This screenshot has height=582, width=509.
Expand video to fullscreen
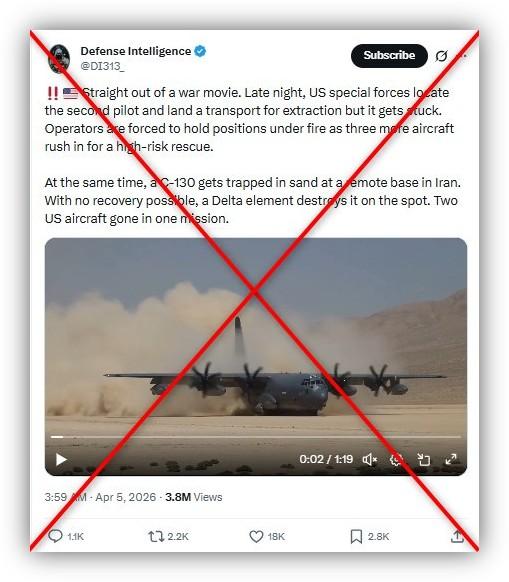pyautogui.click(x=451, y=460)
